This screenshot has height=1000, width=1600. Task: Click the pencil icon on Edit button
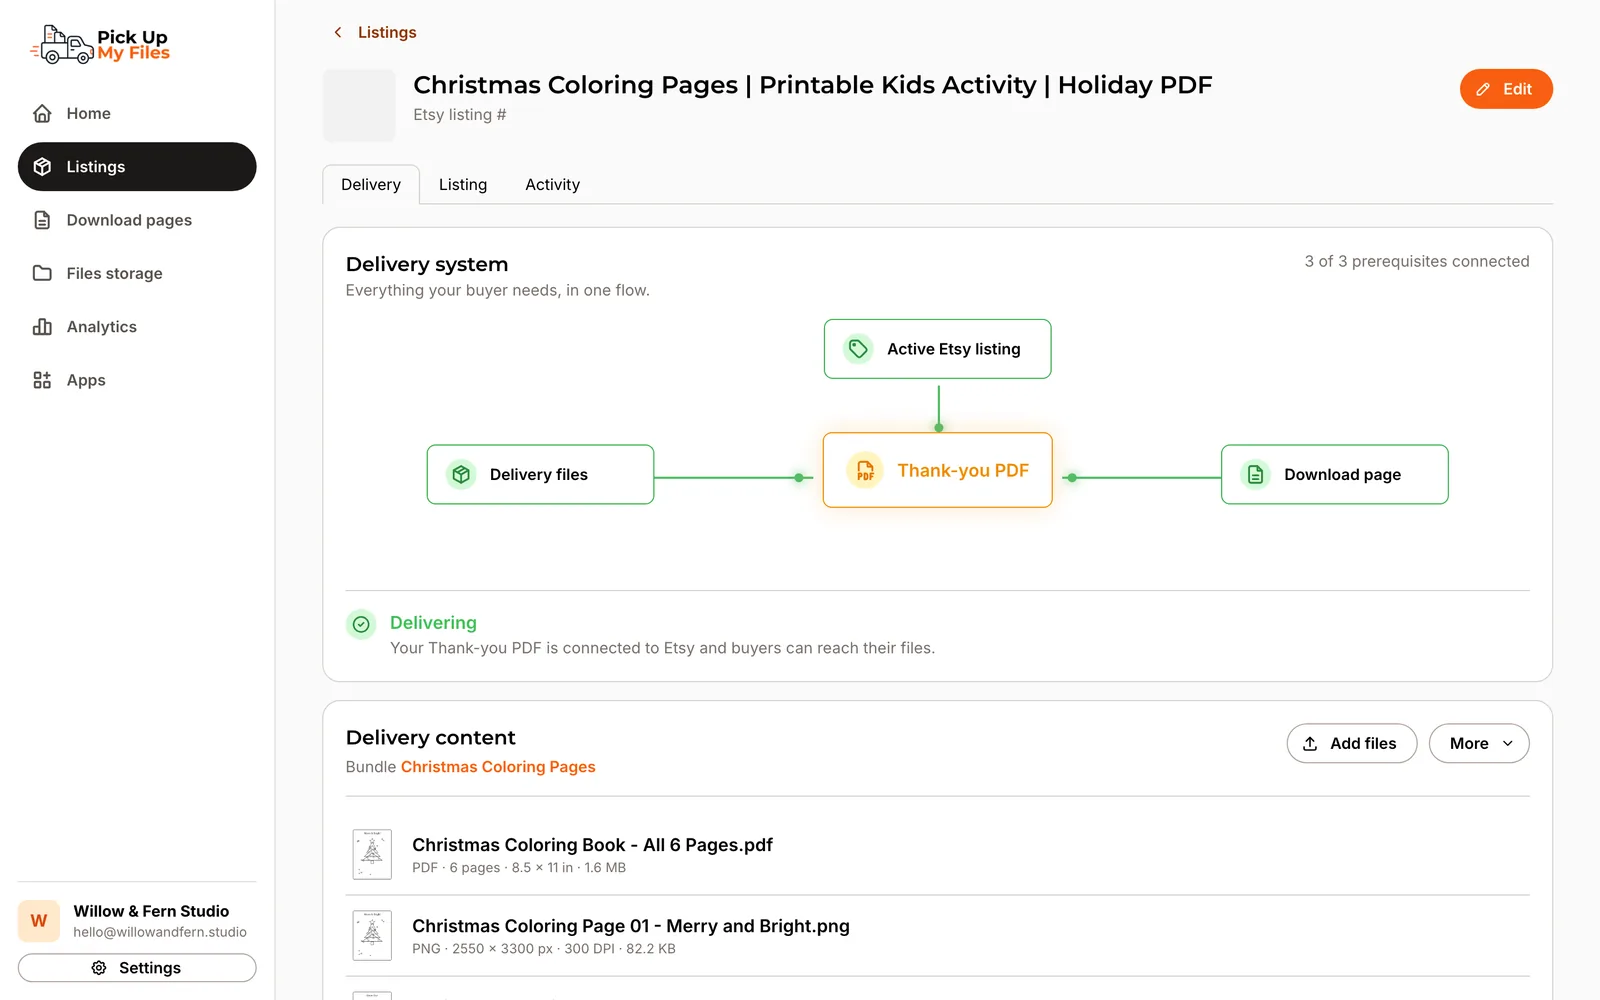pyautogui.click(x=1483, y=89)
